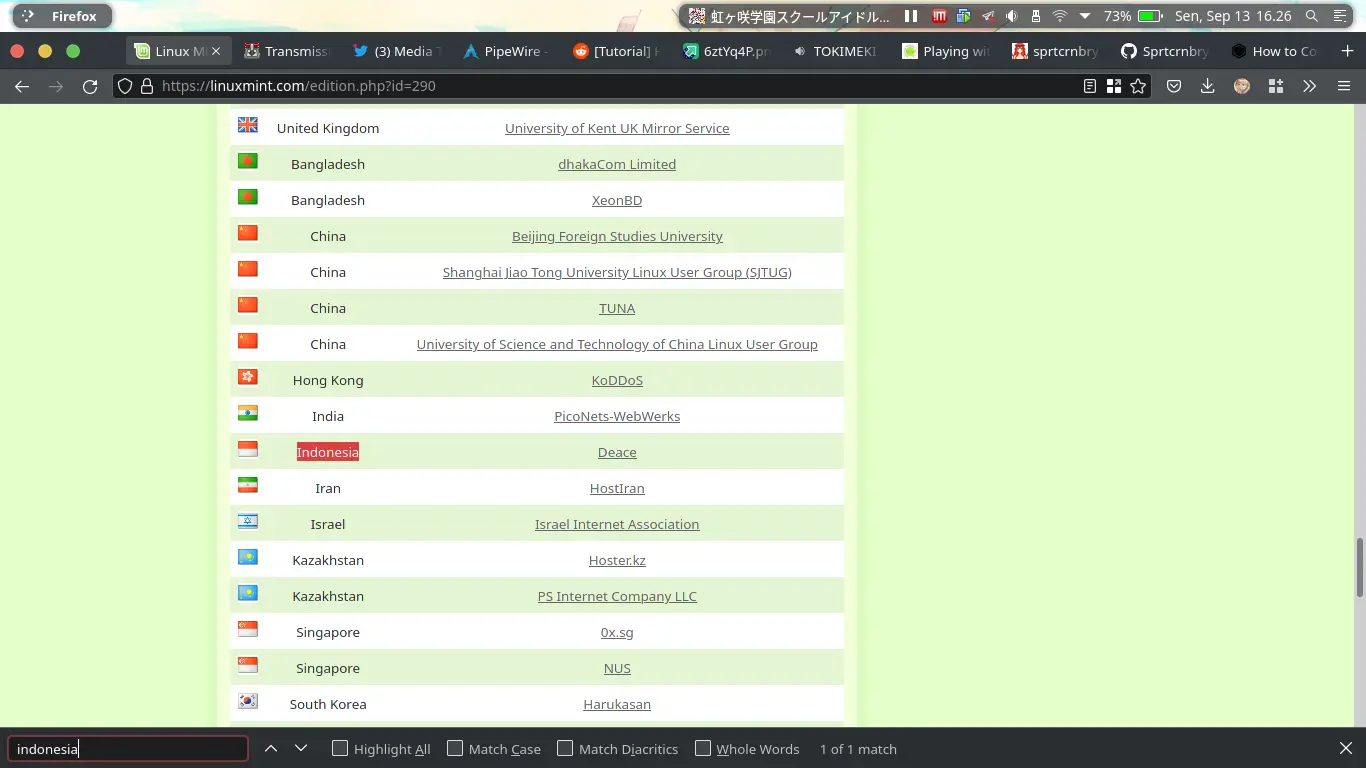
Task: Switch to the Playing wit tab
Action: coord(943,51)
